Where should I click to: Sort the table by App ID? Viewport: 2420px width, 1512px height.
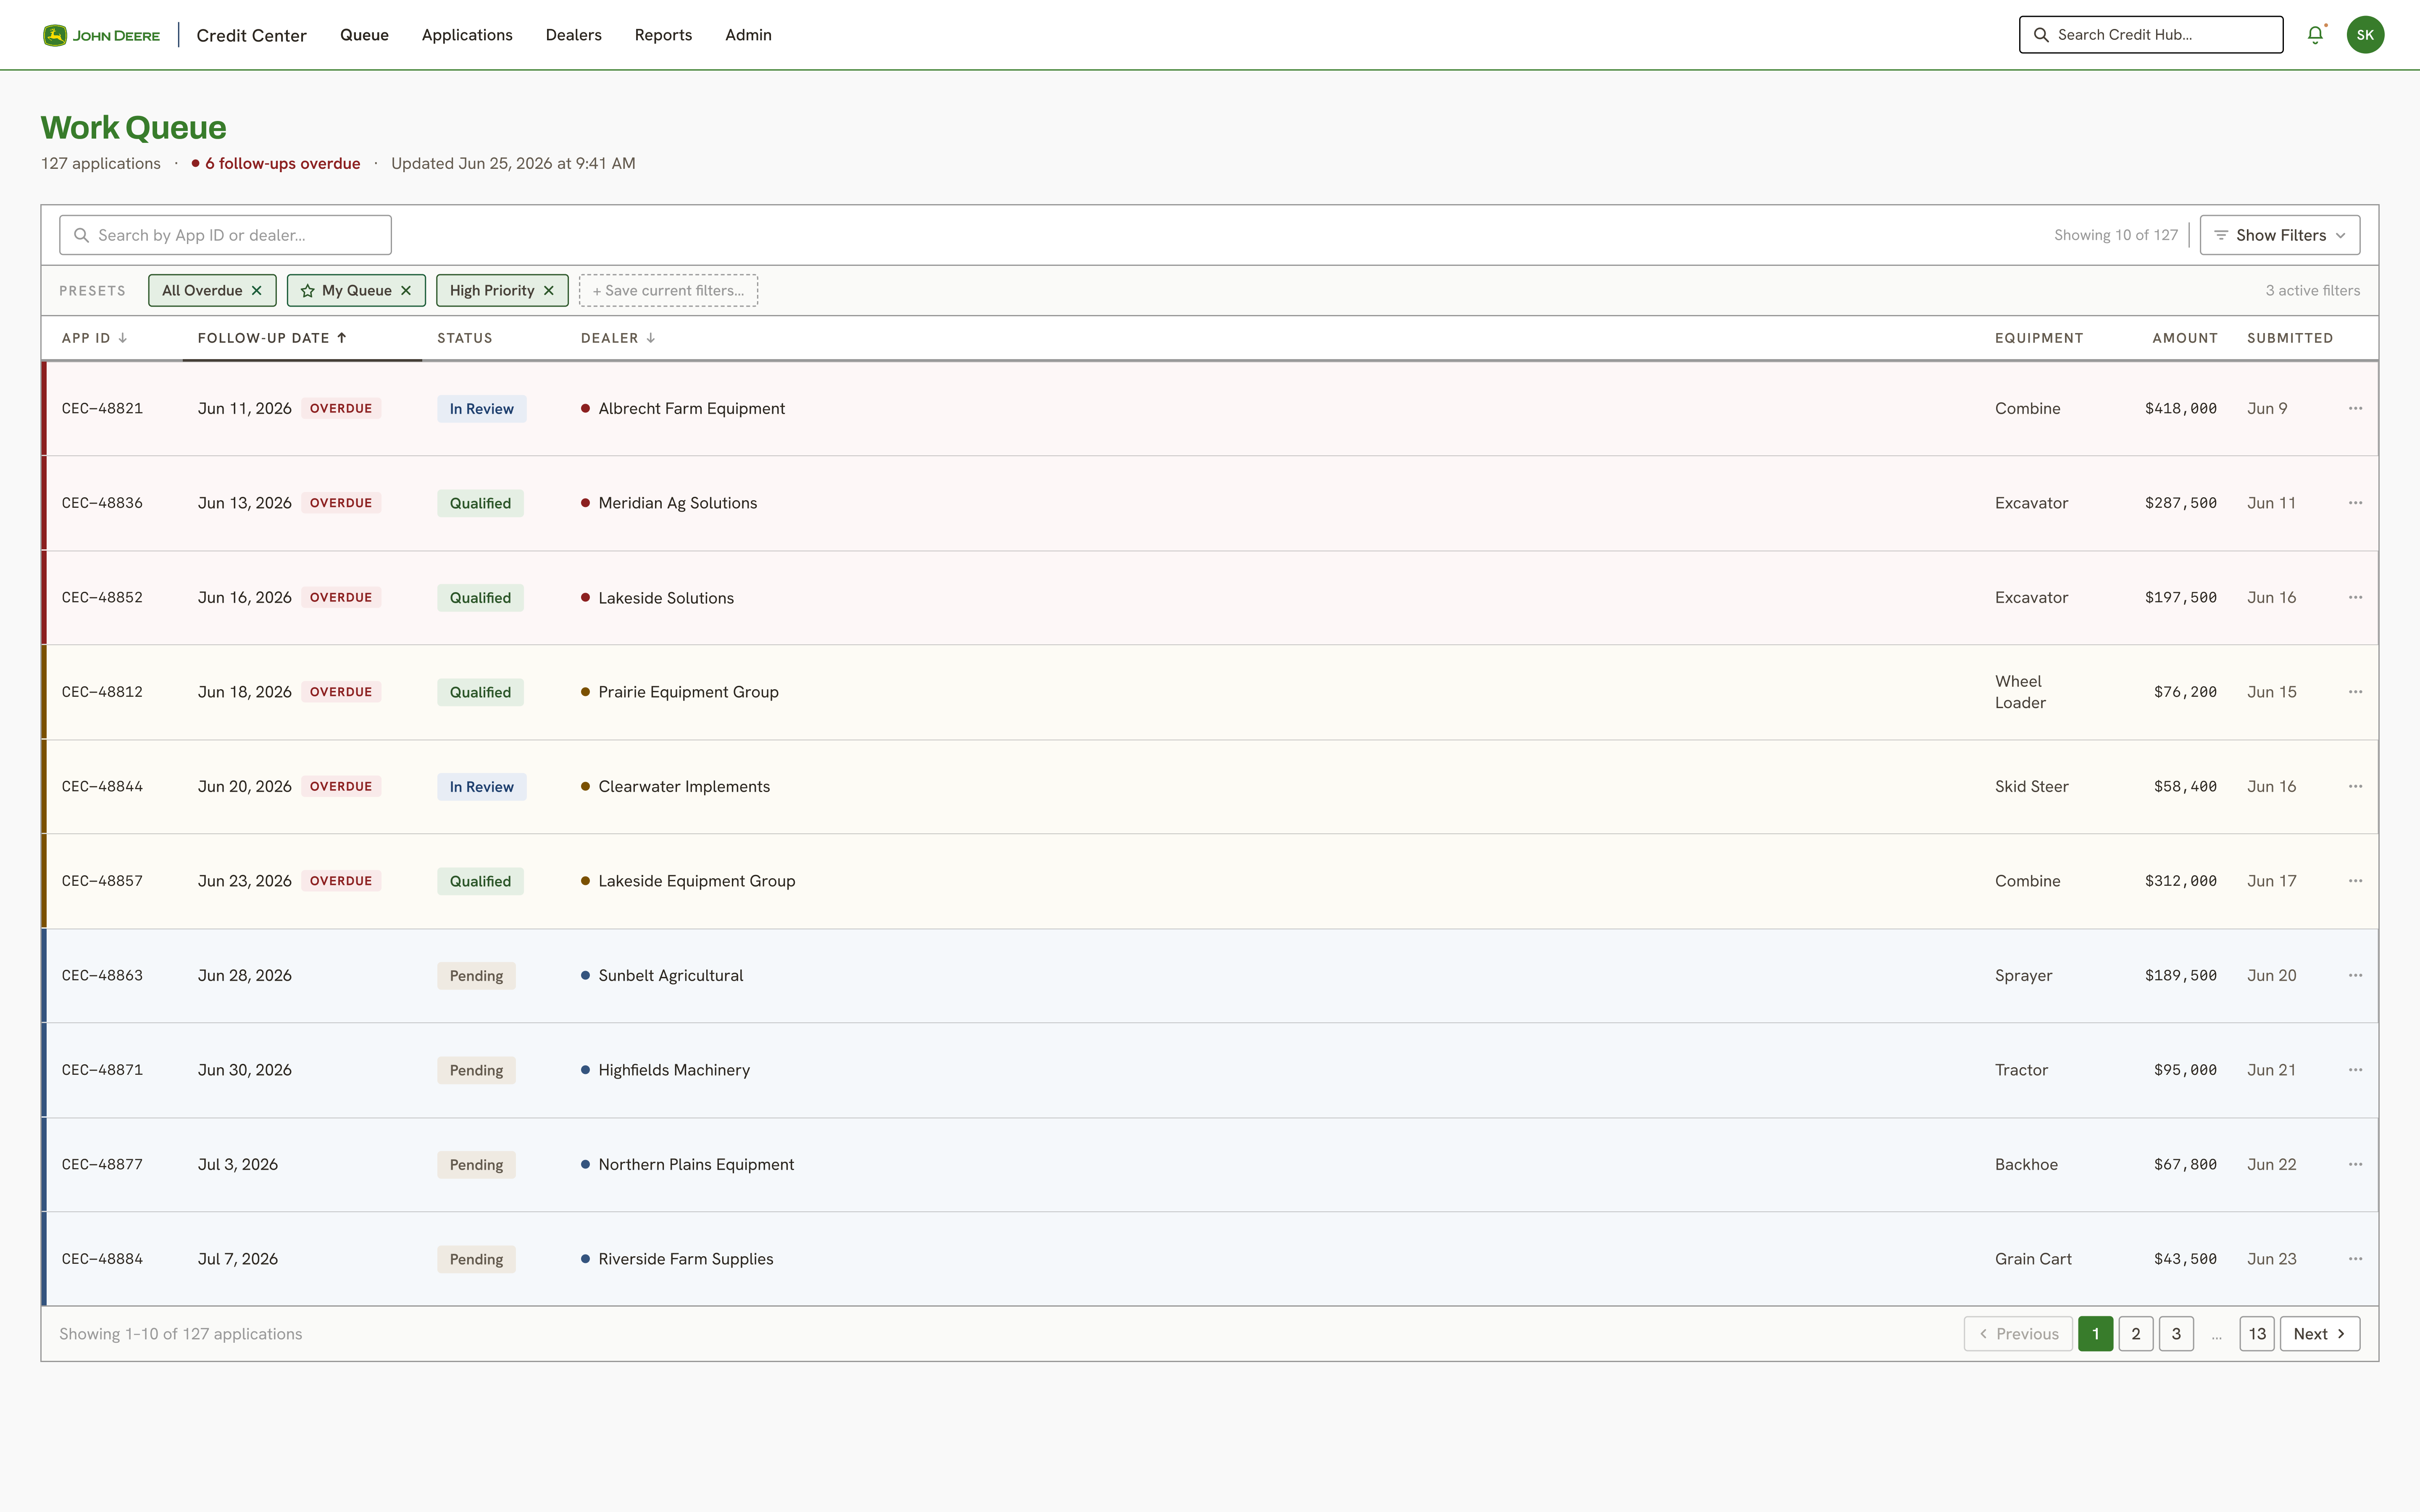[x=94, y=338]
